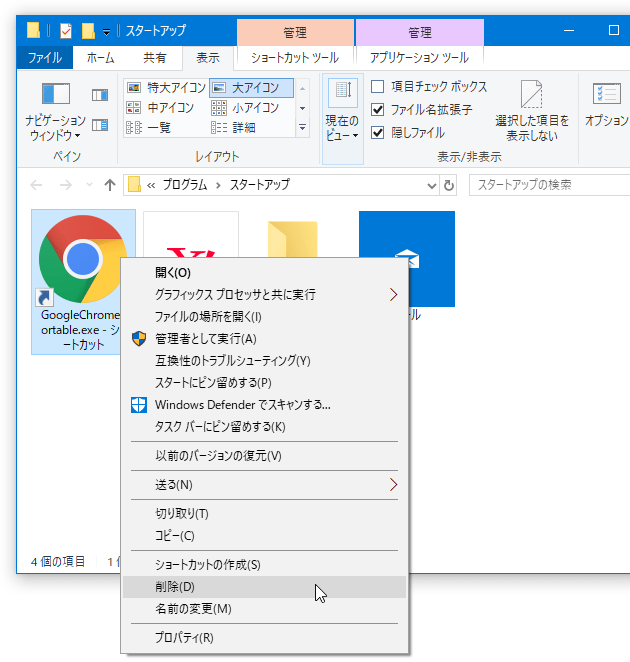Screen dimensions: 630x662
Task: Choose タスク バーにピン留めする(K)
Action: pos(265,426)
